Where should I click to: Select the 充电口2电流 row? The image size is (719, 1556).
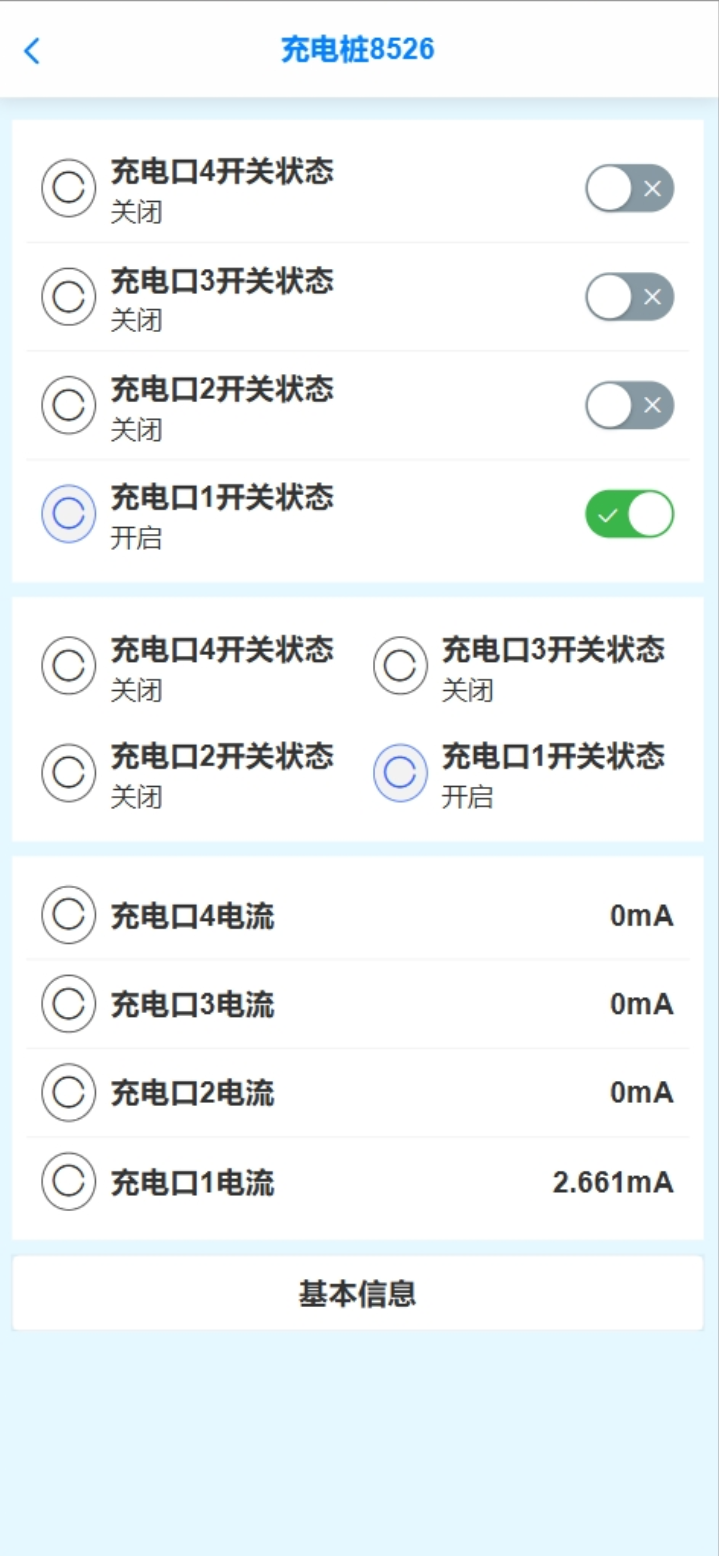pos(357,1093)
